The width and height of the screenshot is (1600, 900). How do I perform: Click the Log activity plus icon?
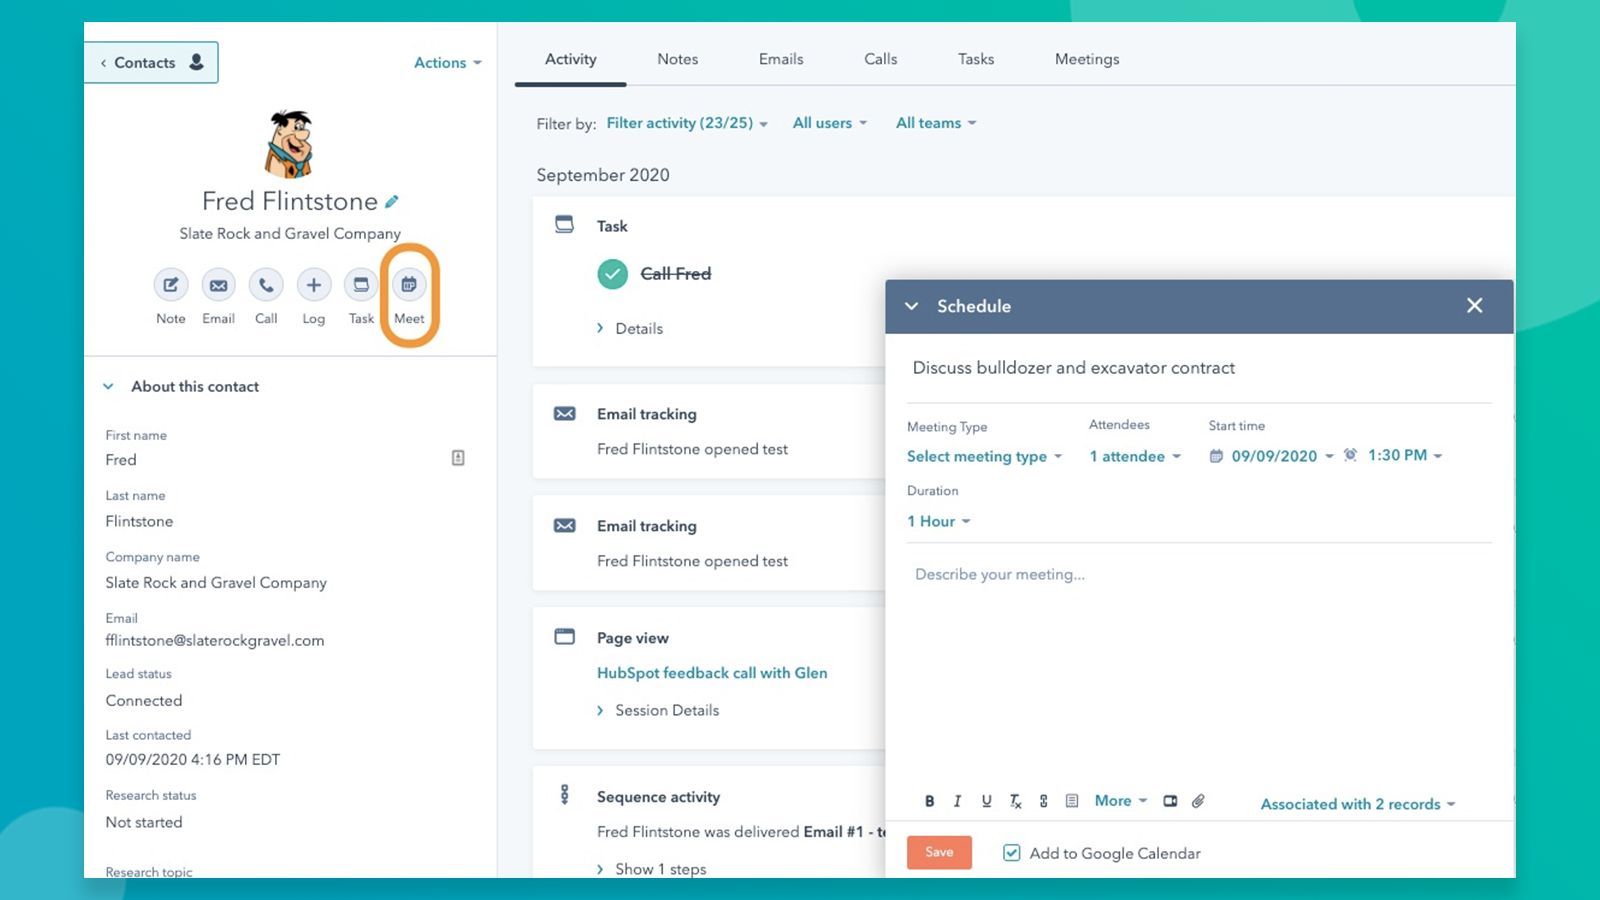click(314, 285)
